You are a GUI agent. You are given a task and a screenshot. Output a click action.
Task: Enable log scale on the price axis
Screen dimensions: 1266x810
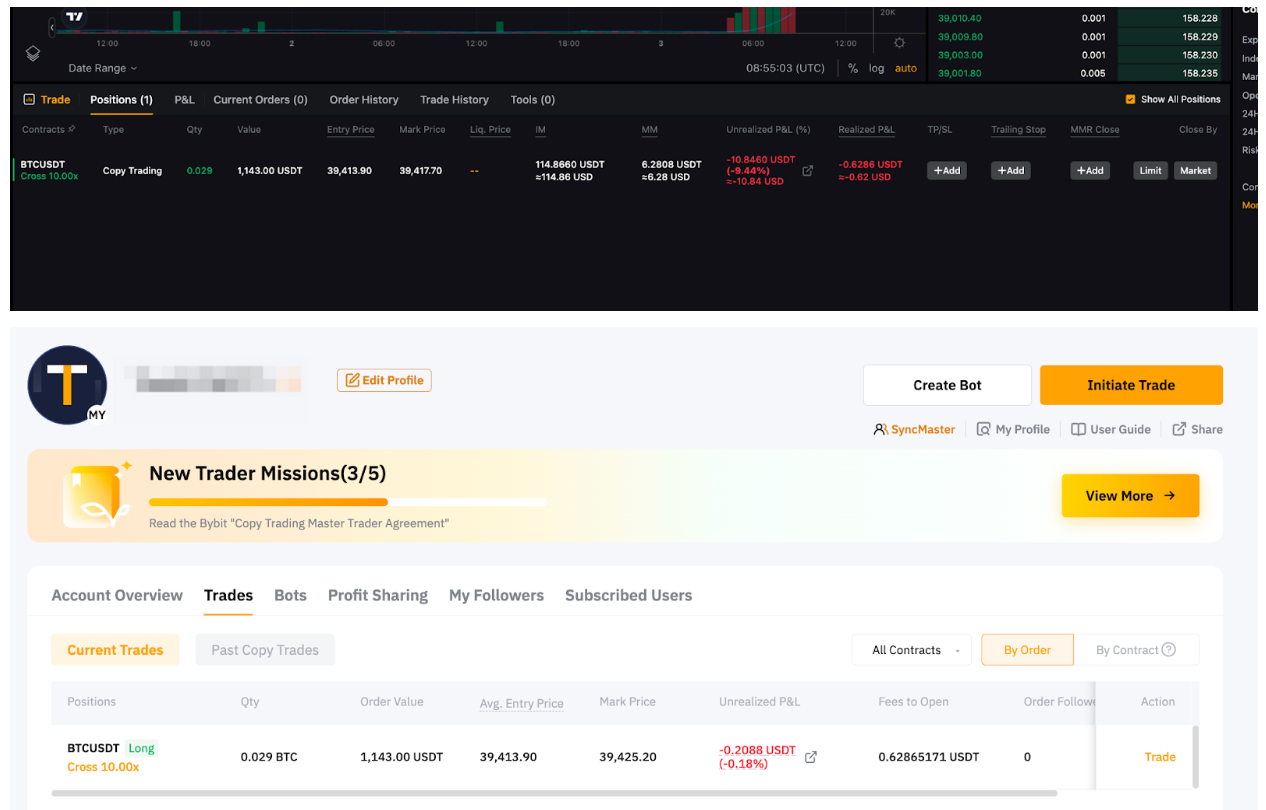click(x=877, y=68)
